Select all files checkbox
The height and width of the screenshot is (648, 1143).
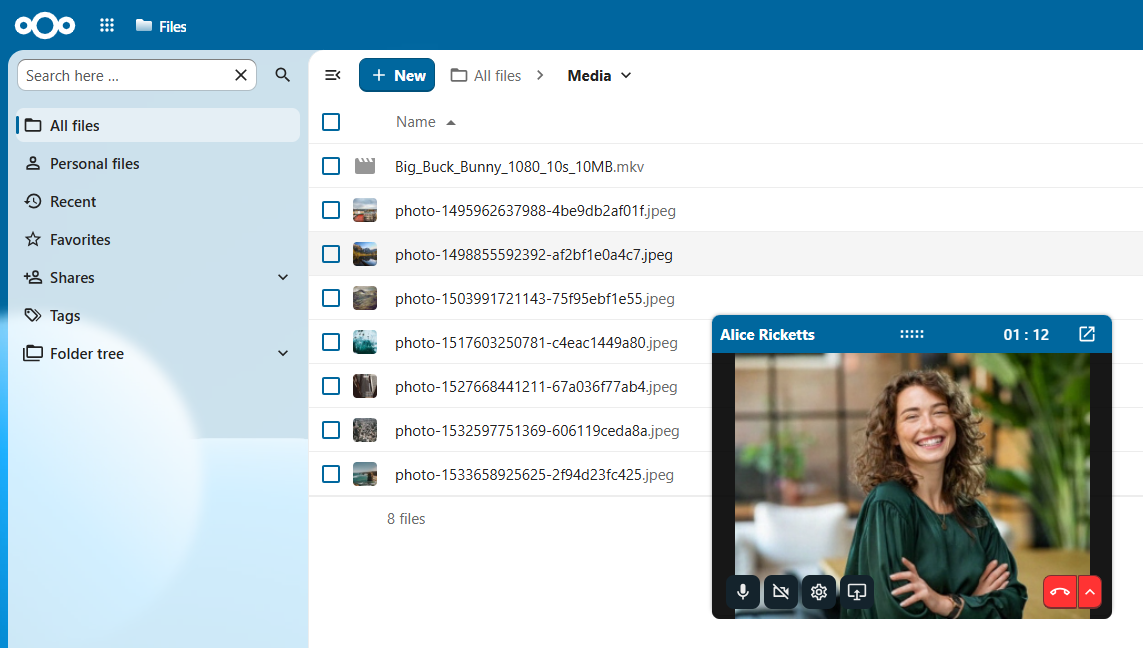pyautogui.click(x=331, y=122)
